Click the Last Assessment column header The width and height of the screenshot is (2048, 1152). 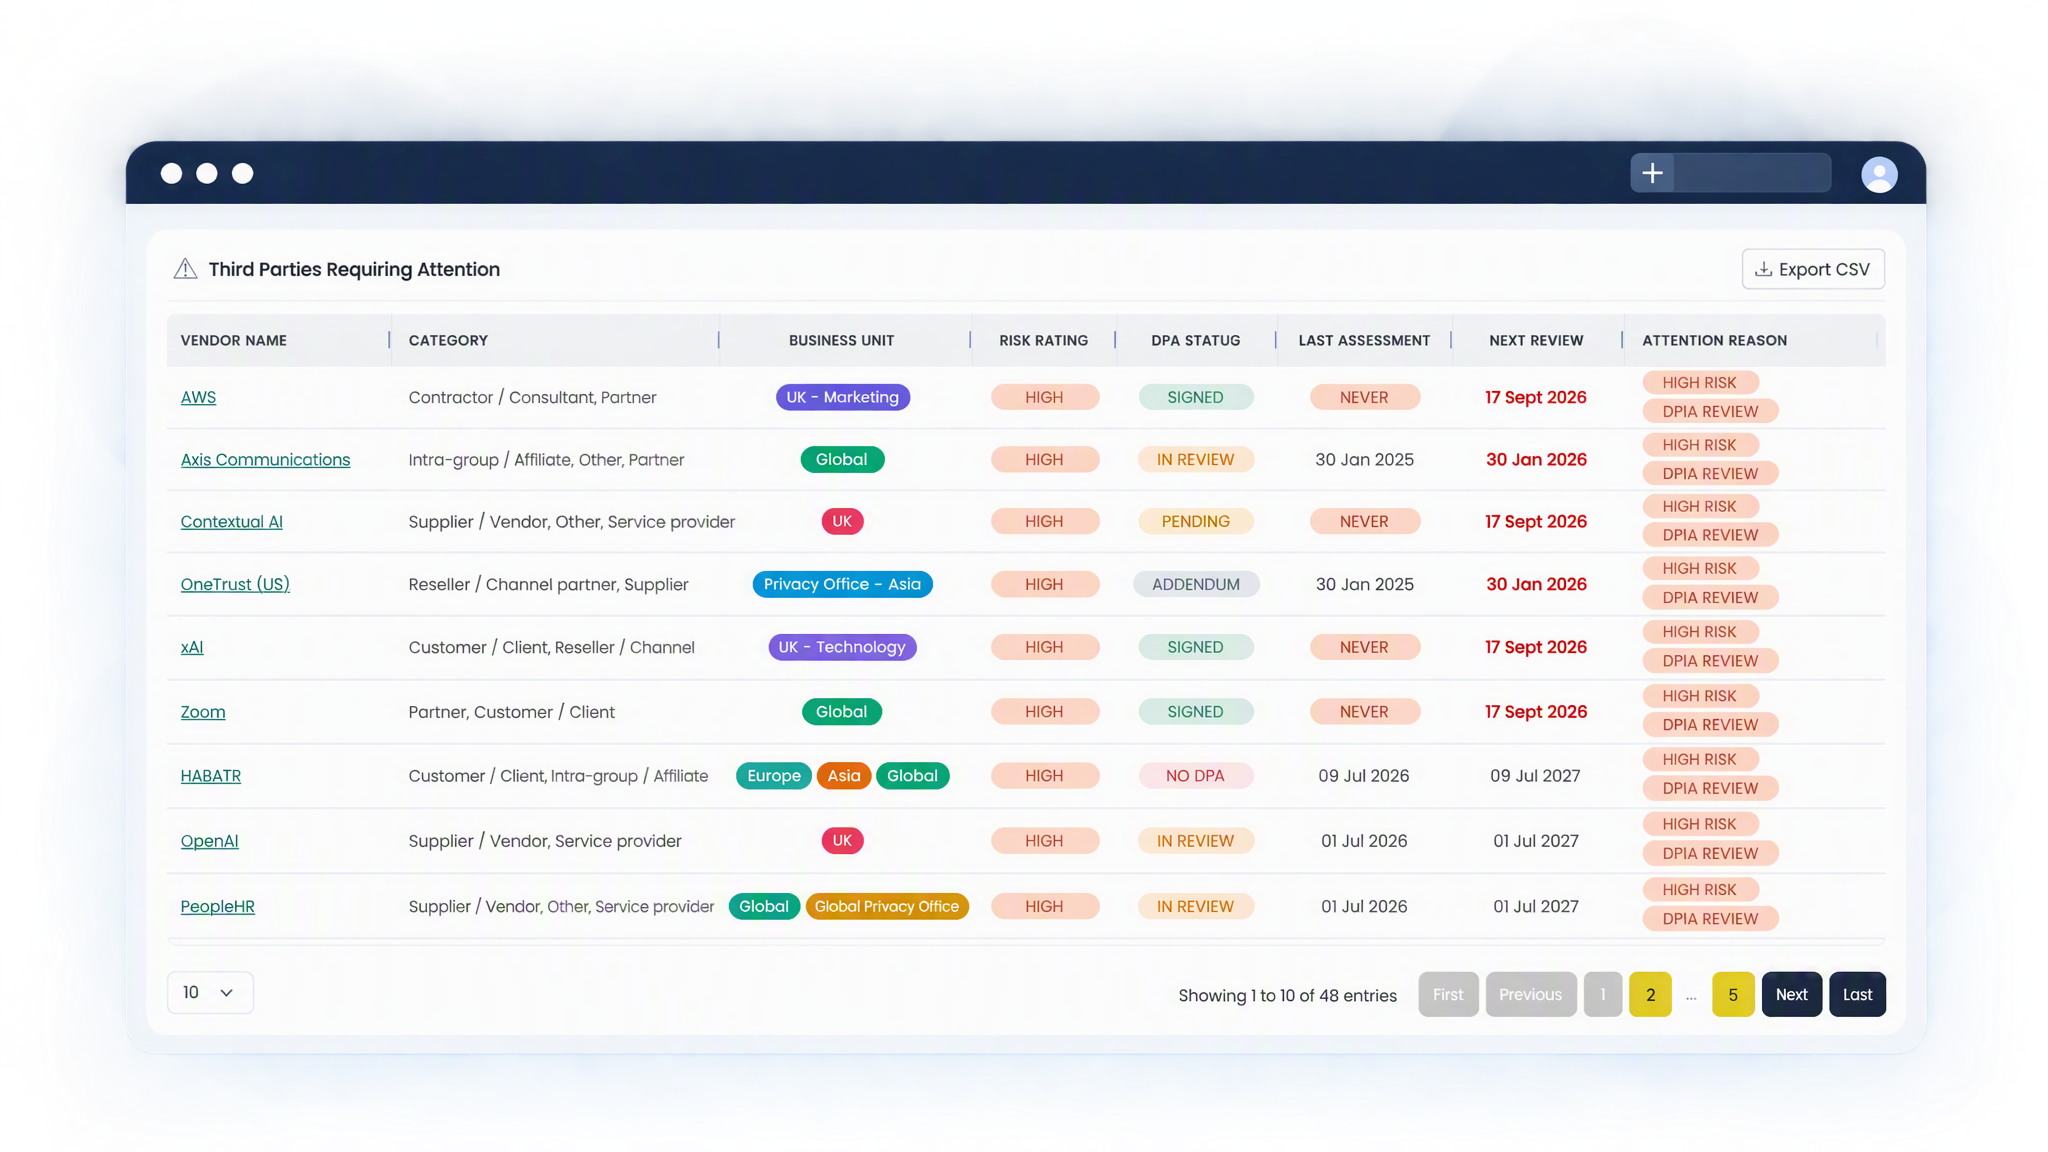(1364, 340)
